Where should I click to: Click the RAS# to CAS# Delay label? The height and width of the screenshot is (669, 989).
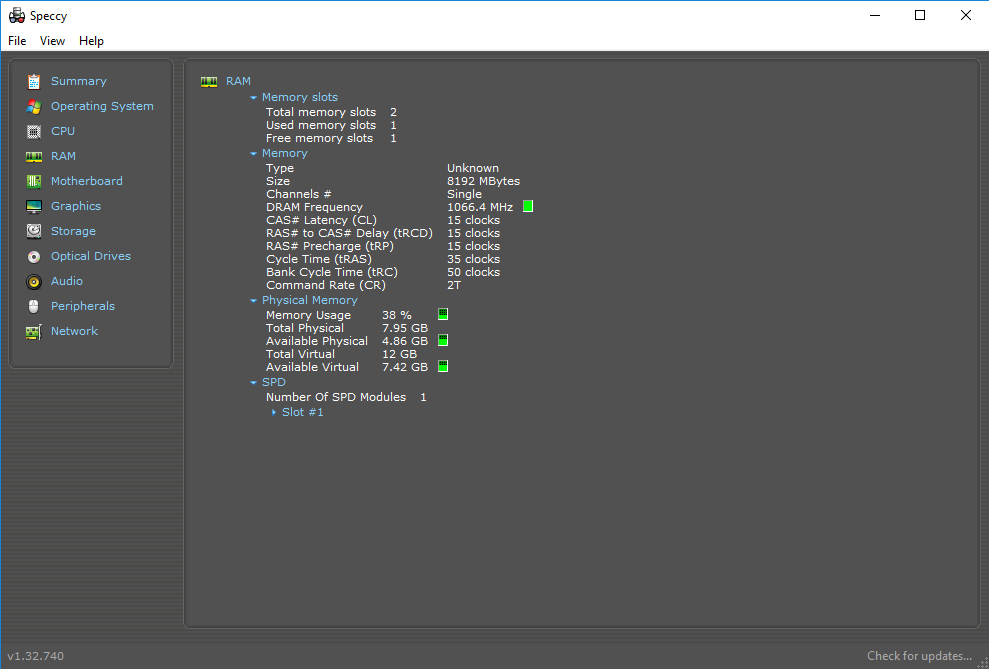coord(349,233)
